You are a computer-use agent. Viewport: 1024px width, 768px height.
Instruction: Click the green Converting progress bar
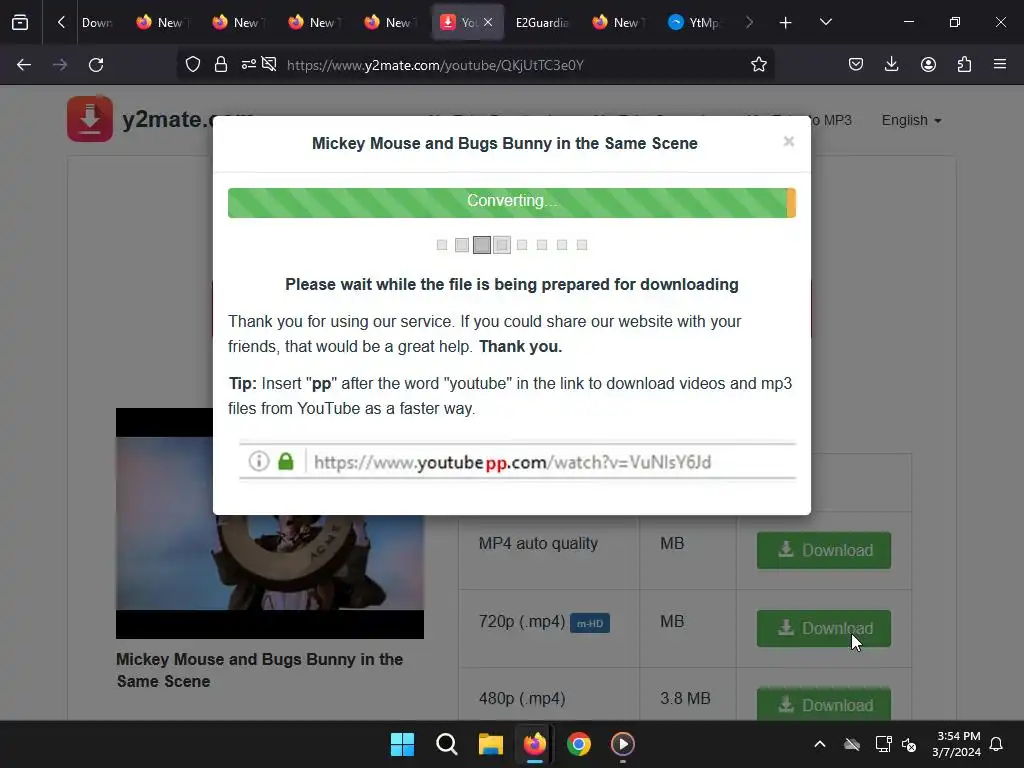[511, 202]
